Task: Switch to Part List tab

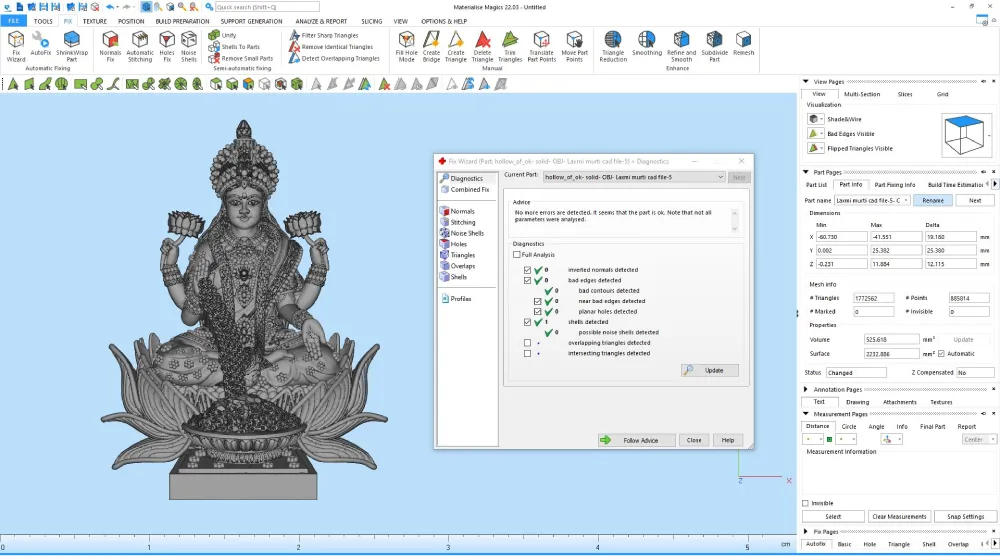Action: pyautogui.click(x=816, y=185)
